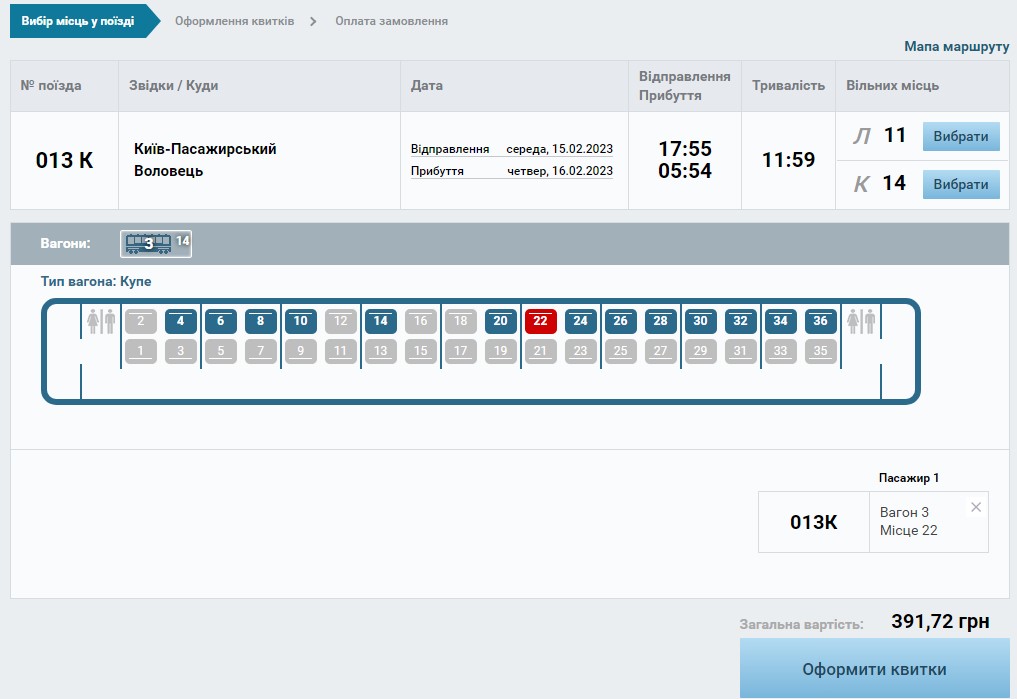
Task: Click the Вибір місць у поїзді step
Action: (x=78, y=21)
